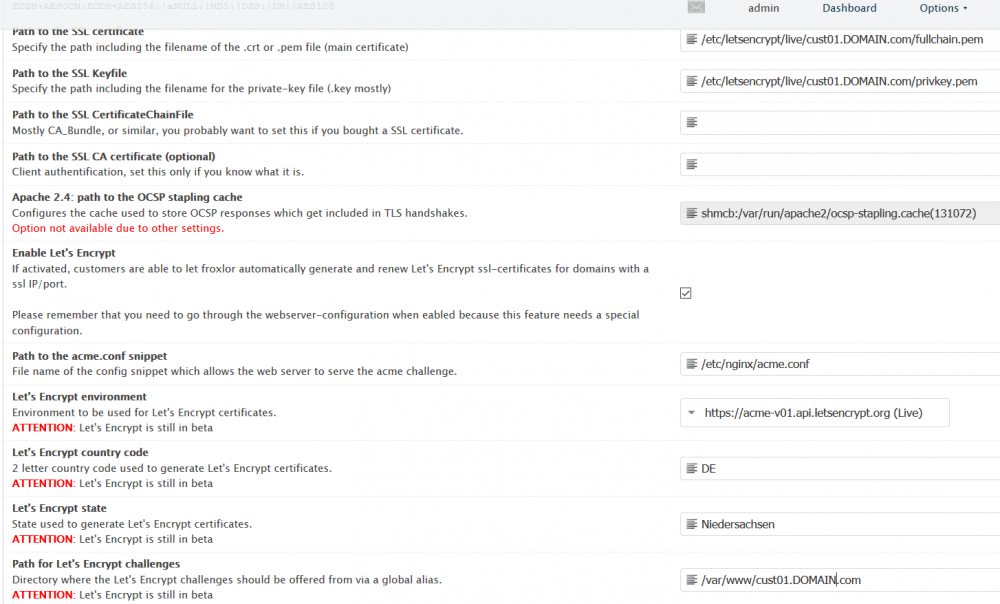Click the text icon in SSL certificate path field

click(x=691, y=40)
